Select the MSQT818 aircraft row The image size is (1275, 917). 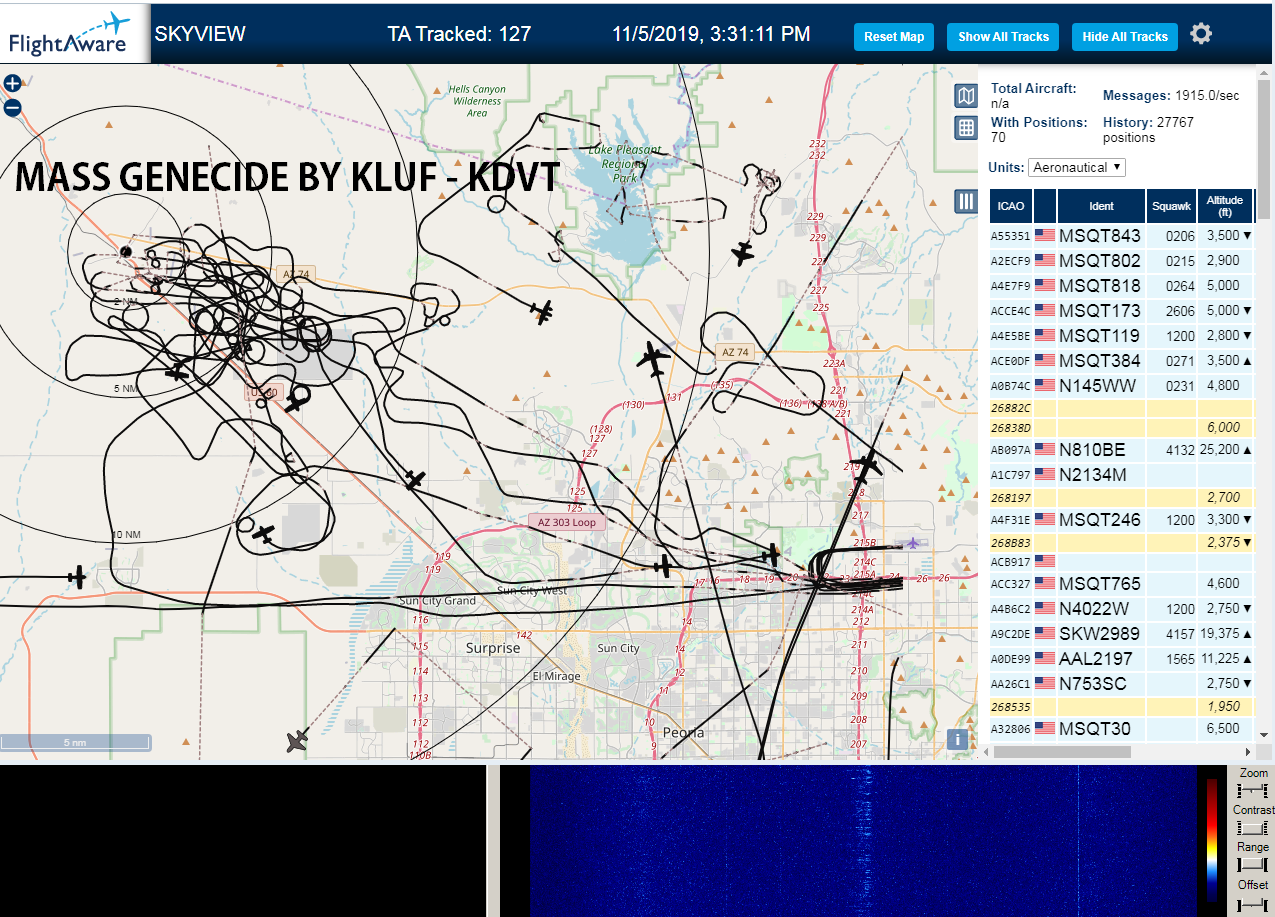pos(1121,285)
